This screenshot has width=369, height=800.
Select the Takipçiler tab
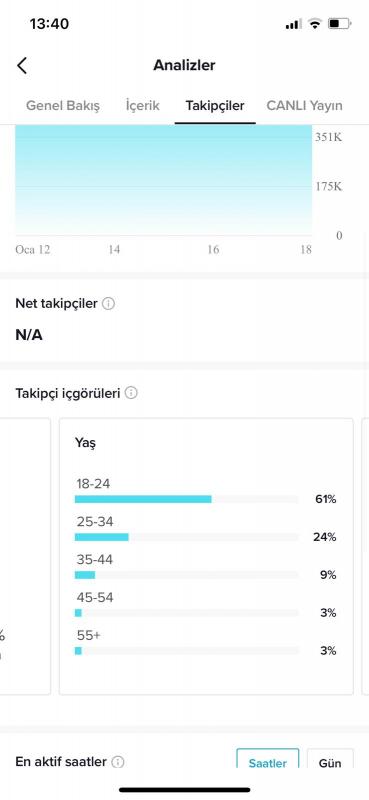click(x=215, y=106)
